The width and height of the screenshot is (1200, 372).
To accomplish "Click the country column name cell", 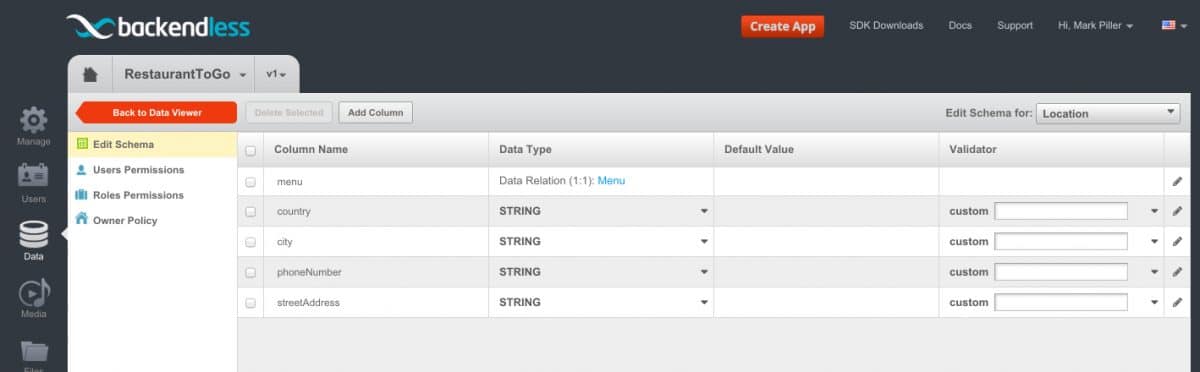I will 293,212.
